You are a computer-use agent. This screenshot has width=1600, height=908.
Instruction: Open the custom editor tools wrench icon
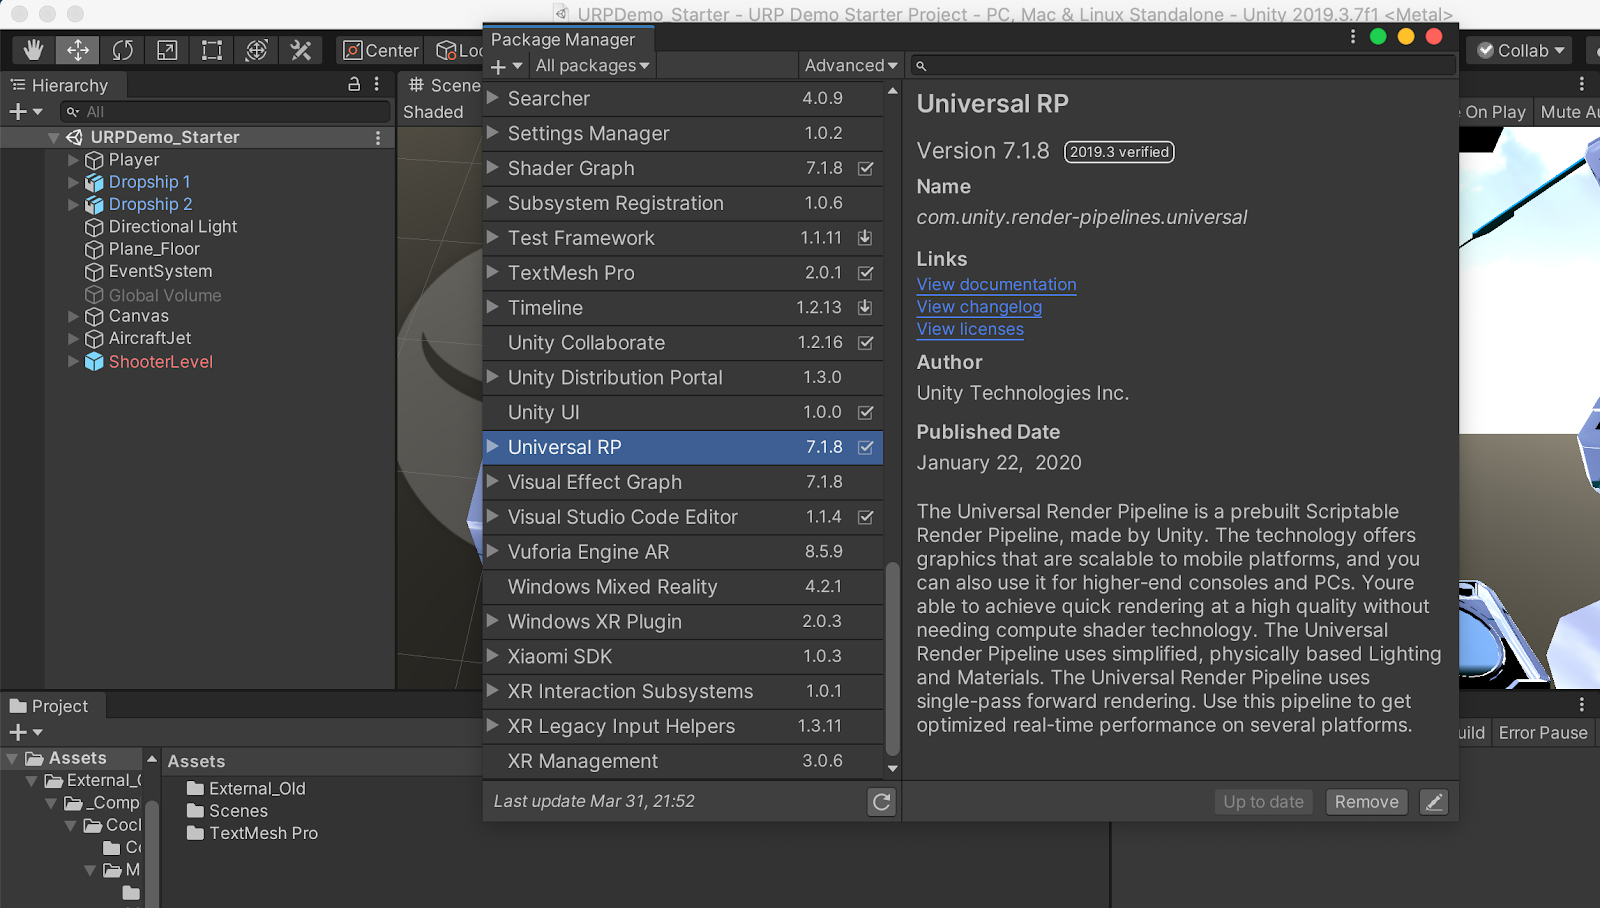301,50
